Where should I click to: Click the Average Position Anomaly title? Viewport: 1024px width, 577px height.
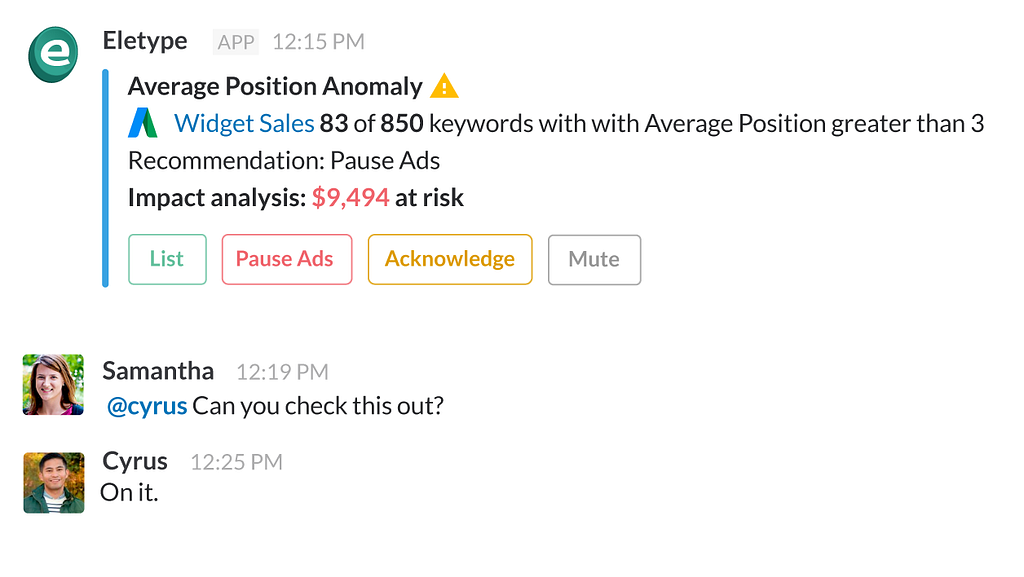tap(275, 87)
